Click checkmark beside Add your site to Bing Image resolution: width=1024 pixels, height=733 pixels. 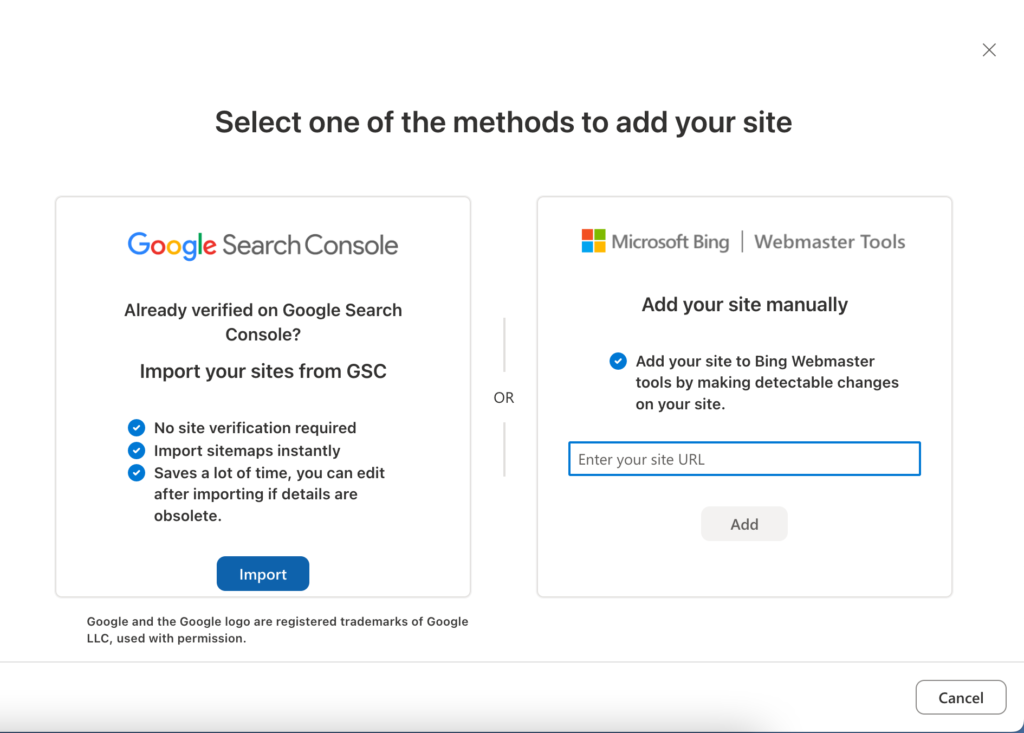[619, 361]
